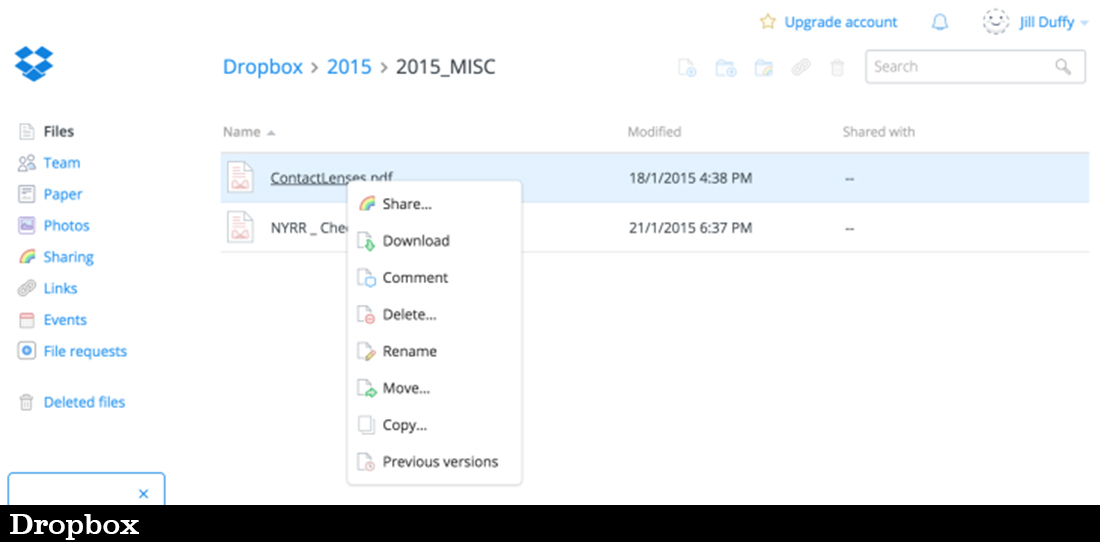Click the Team sidebar icon
Image resolution: width=1100 pixels, height=542 pixels.
(27, 163)
